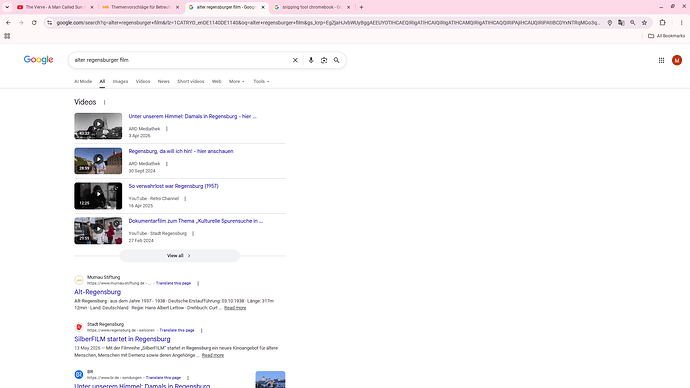
Task: Open more options for Regensburg, da will ich hin video
Action: (166, 164)
